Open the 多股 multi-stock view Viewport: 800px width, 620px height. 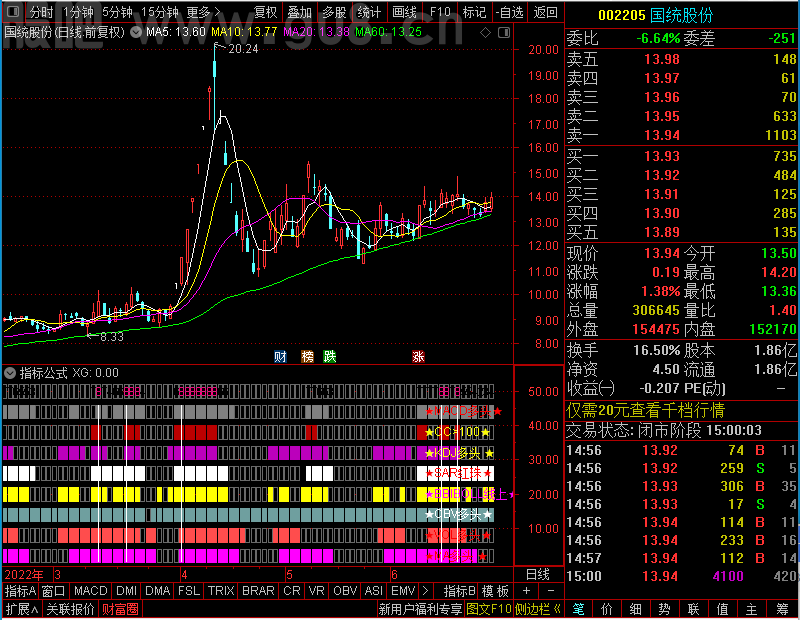pyautogui.click(x=334, y=12)
